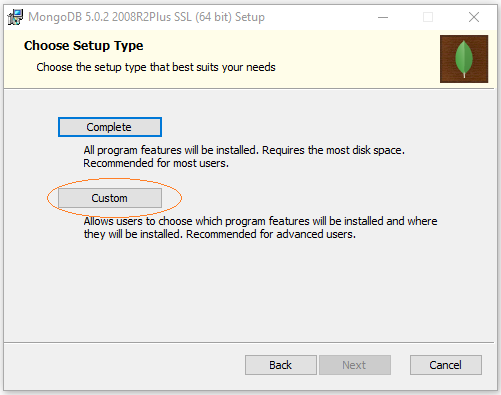Click the empty gray area below the Custom description

[x=249, y=290]
